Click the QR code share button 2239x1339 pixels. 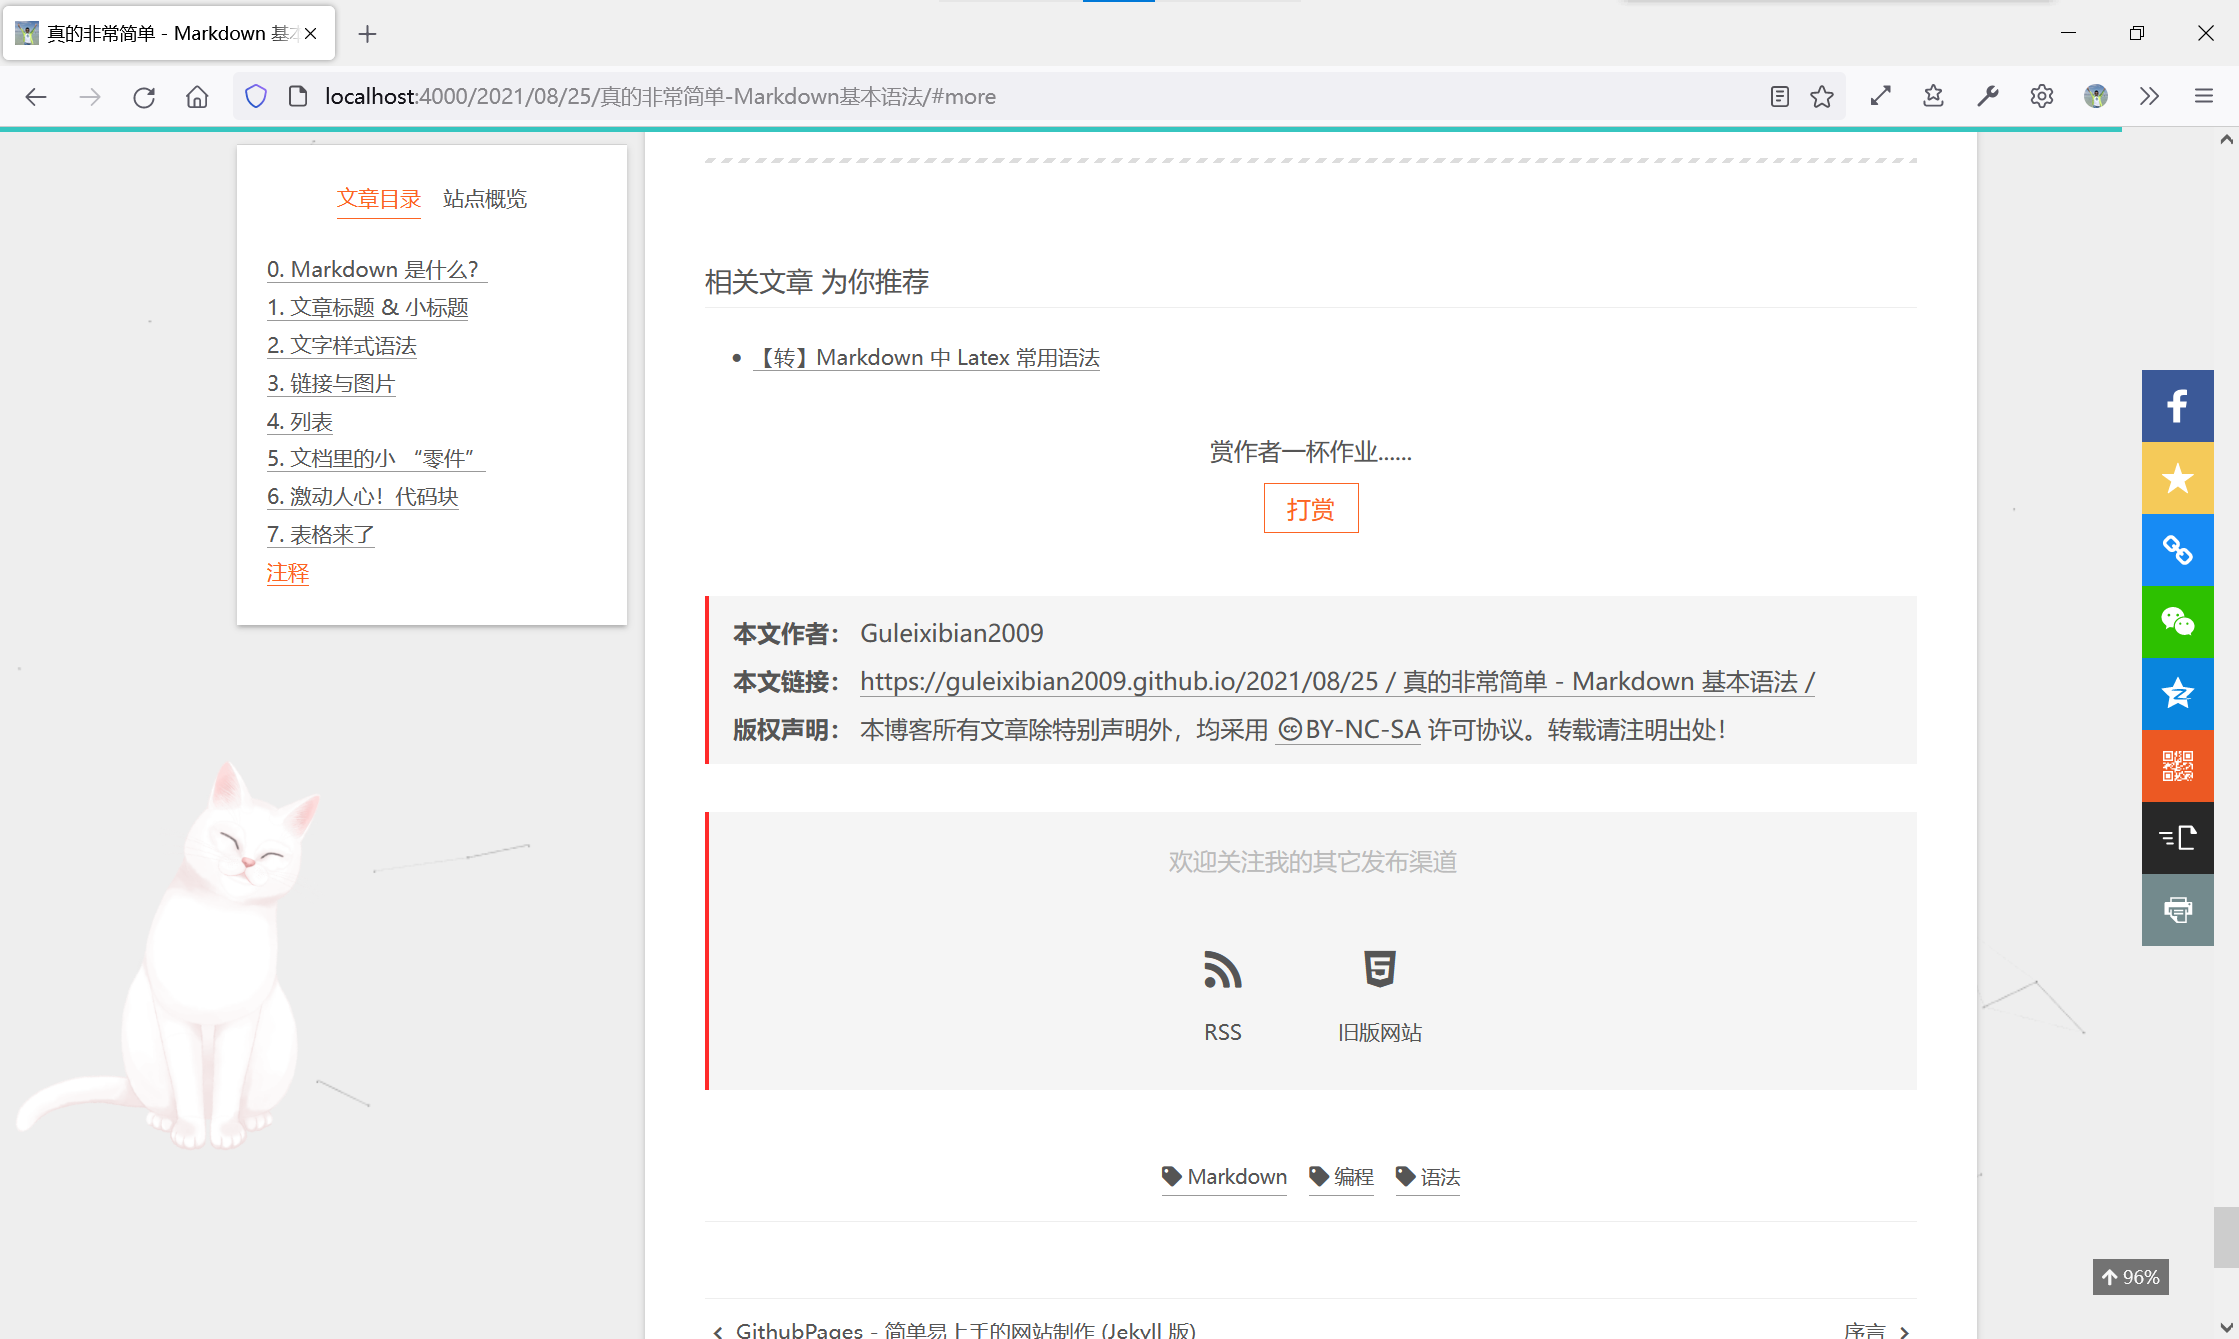pyautogui.click(x=2177, y=766)
